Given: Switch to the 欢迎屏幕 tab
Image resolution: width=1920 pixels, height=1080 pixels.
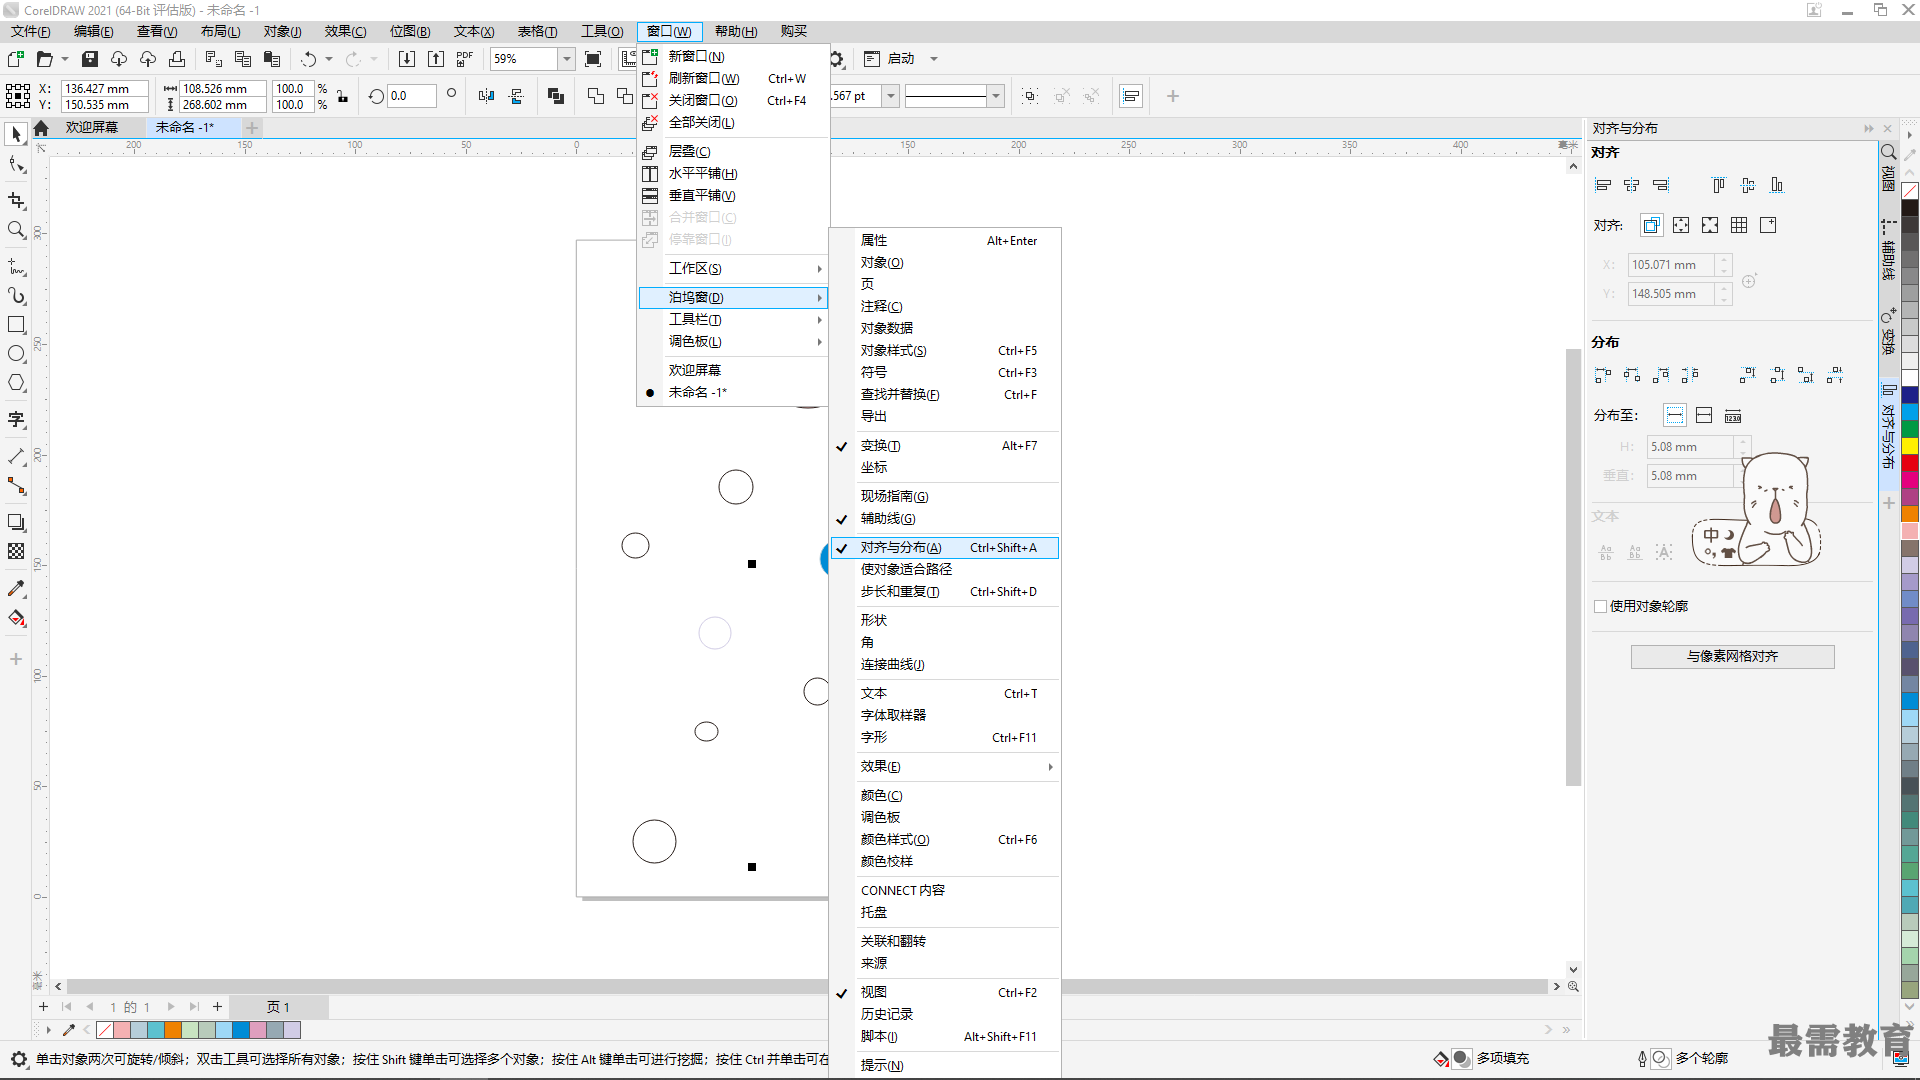Looking at the screenshot, I should pyautogui.click(x=92, y=127).
